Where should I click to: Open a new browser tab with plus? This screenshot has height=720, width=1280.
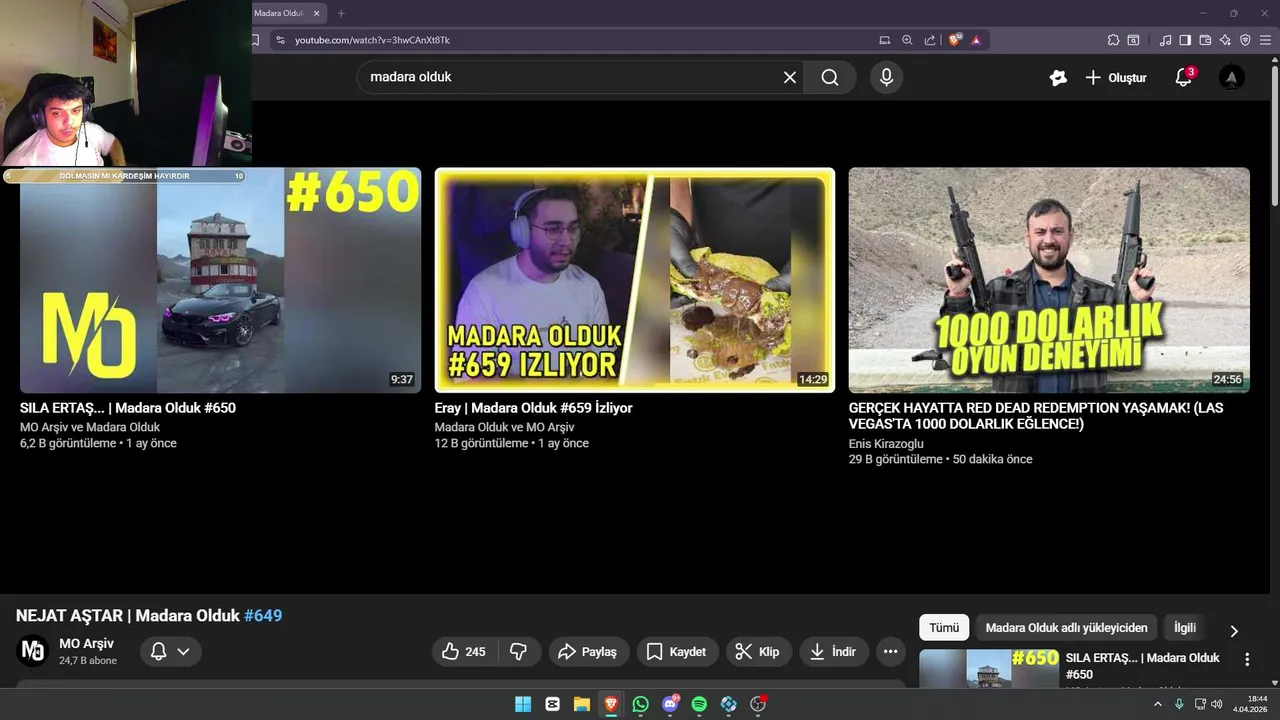point(341,13)
